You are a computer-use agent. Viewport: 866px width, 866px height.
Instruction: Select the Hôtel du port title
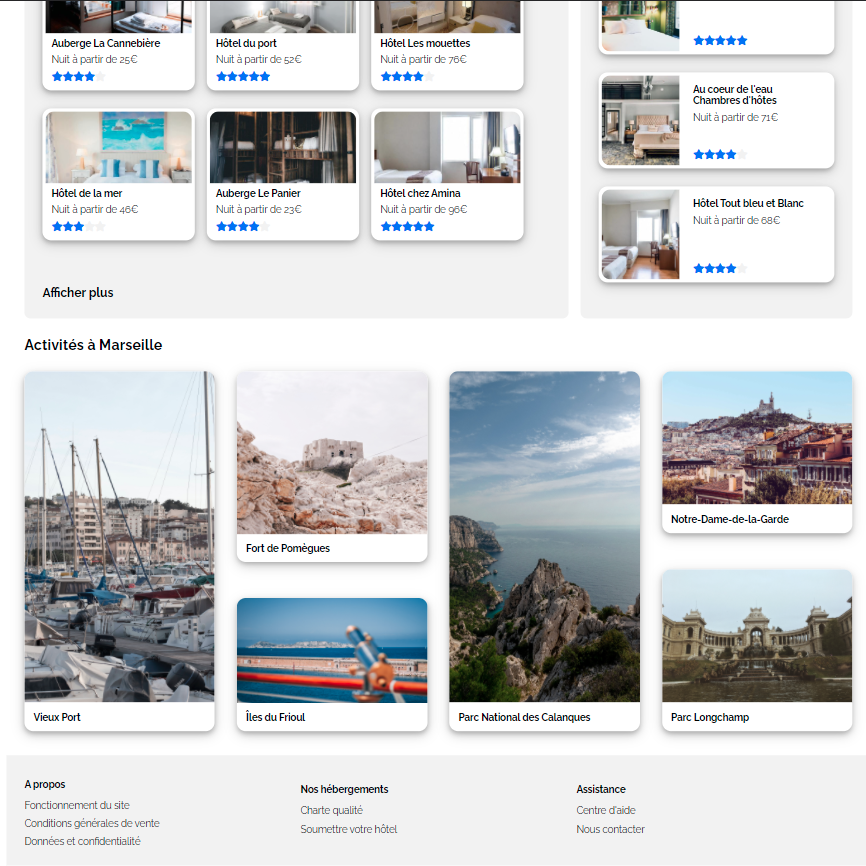[x=246, y=43]
